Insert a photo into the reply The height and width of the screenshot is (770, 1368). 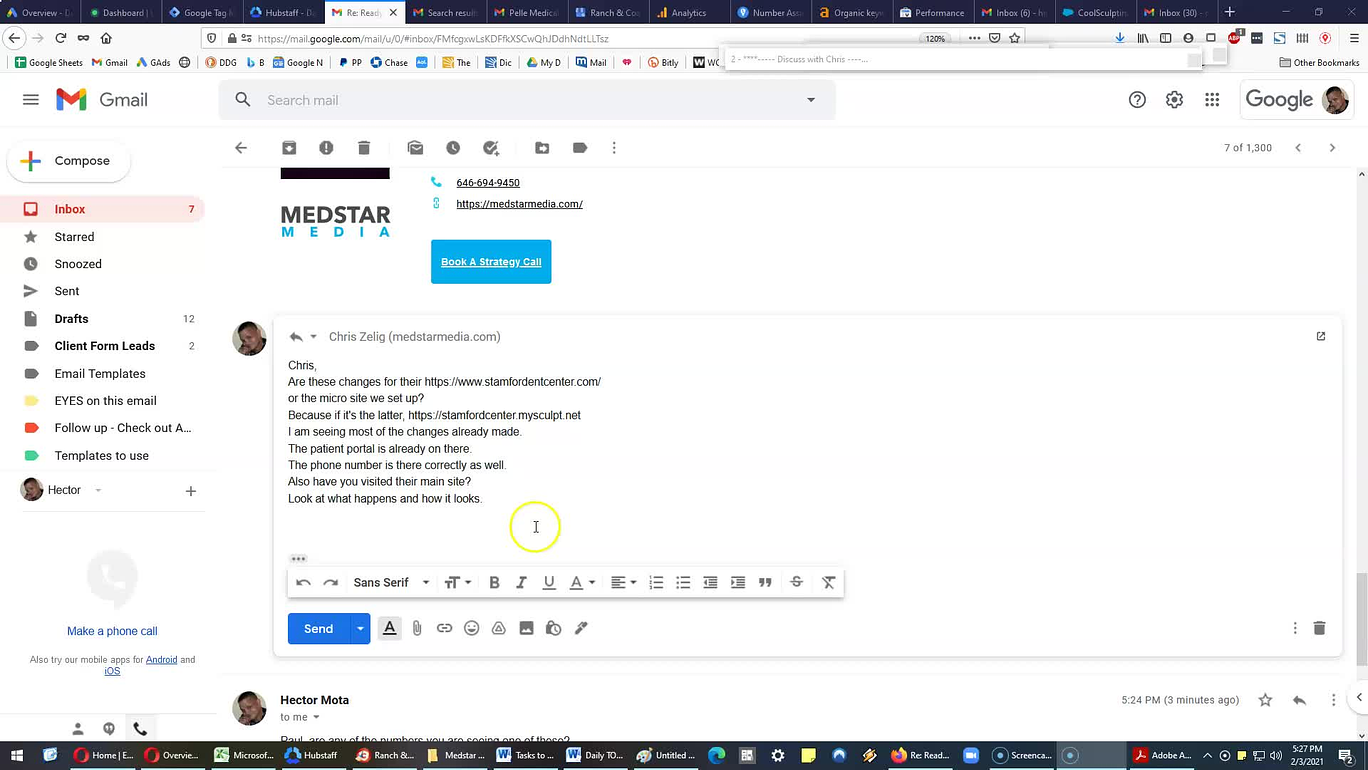pyautogui.click(x=526, y=628)
